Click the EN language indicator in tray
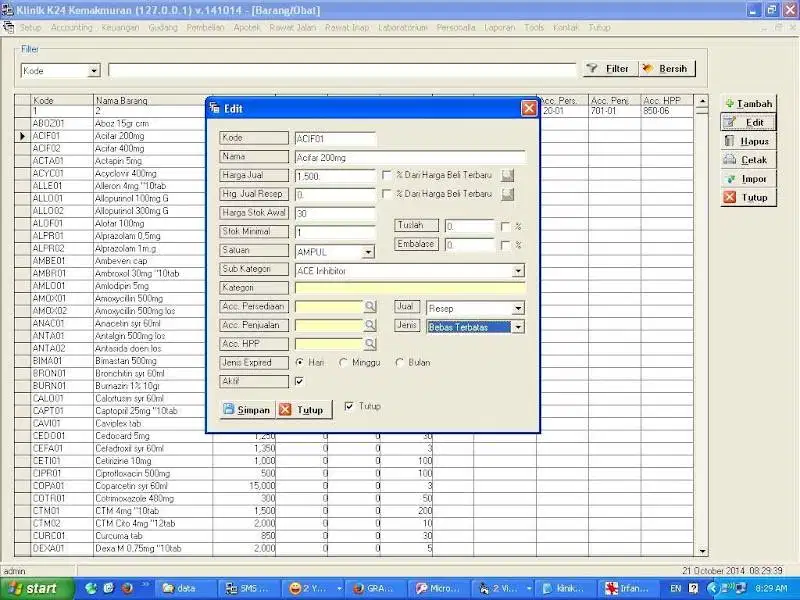800x600 pixels. point(676,588)
